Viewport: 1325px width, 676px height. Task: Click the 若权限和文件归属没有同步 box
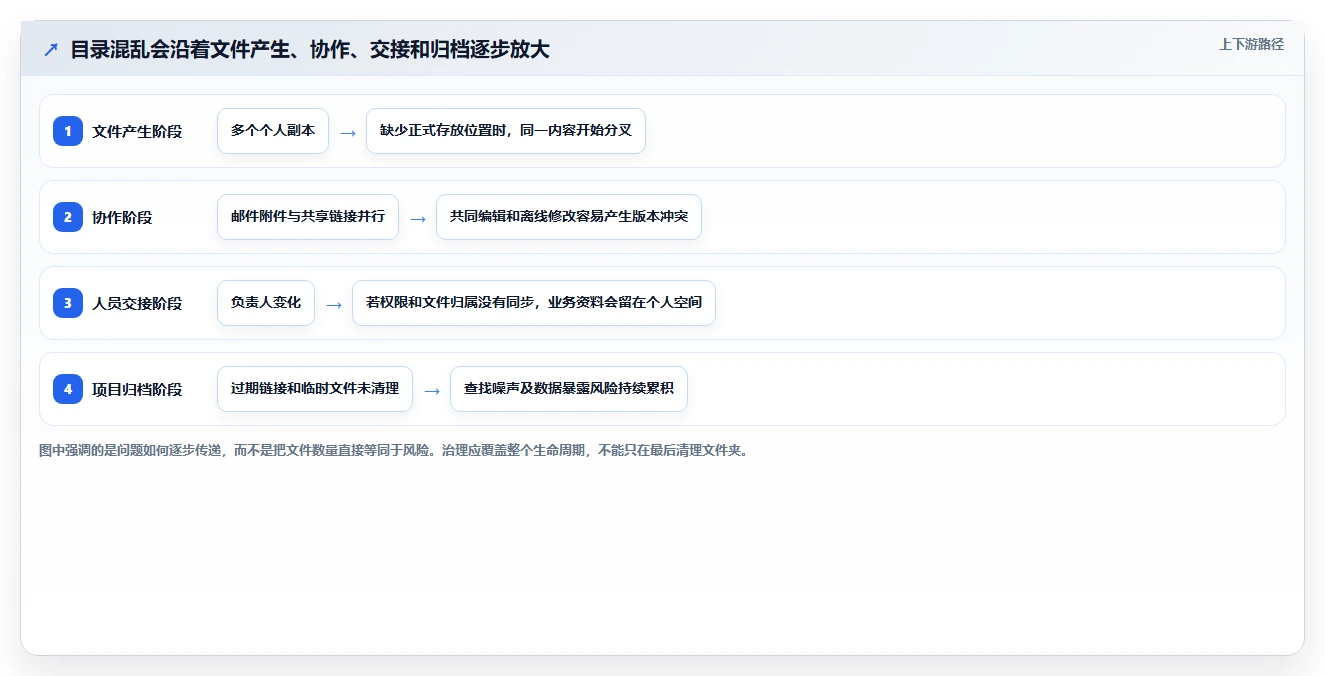coord(534,303)
